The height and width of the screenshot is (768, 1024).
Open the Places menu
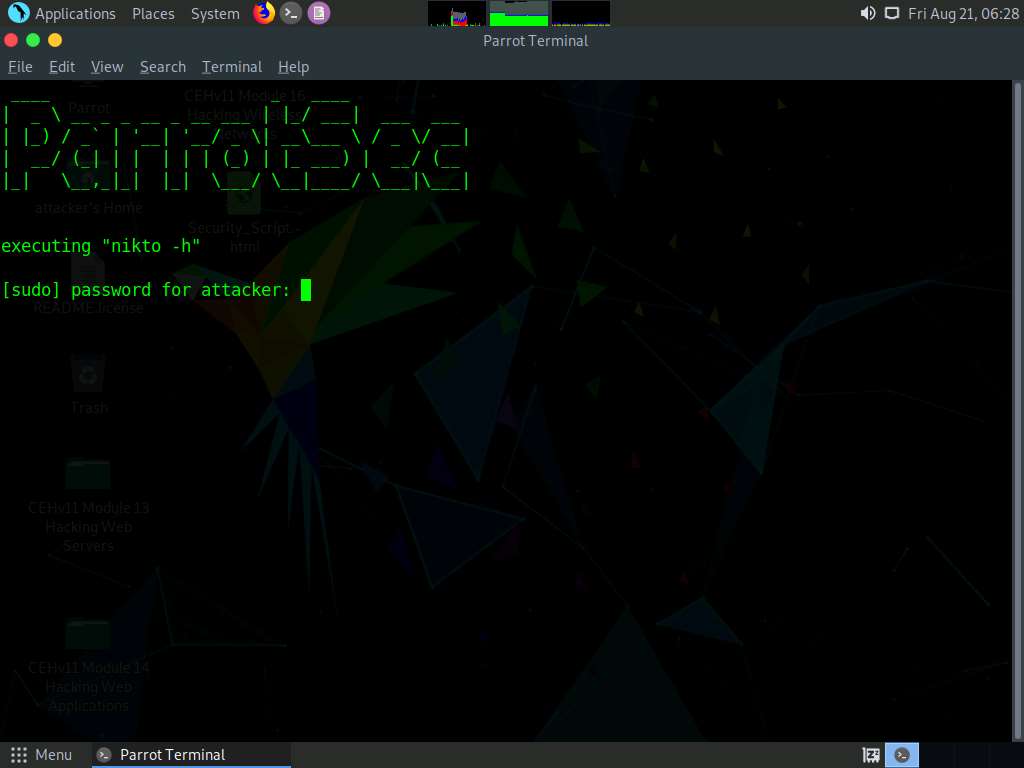[153, 14]
